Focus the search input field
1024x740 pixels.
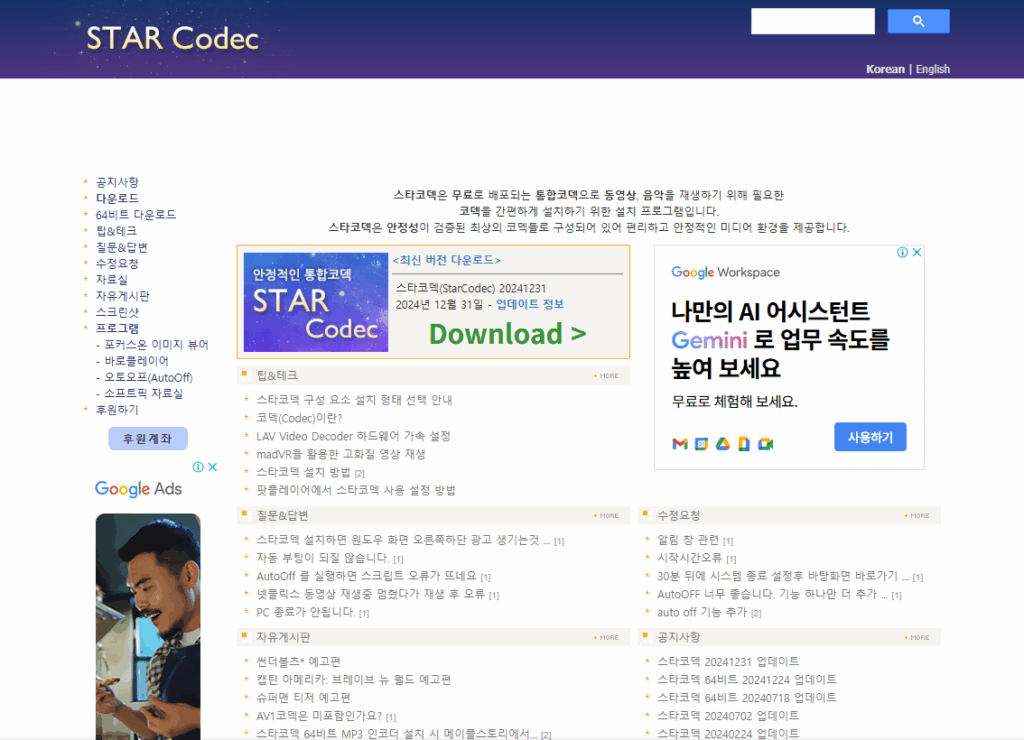(x=812, y=21)
